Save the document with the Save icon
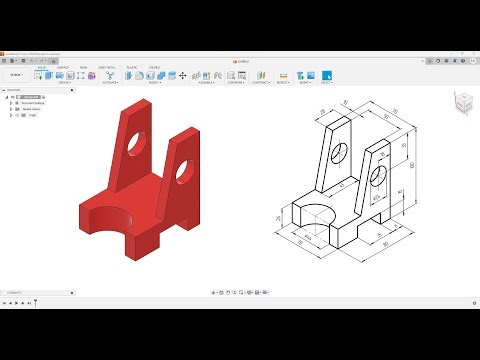The width and height of the screenshot is (480, 360). [x=23, y=61]
